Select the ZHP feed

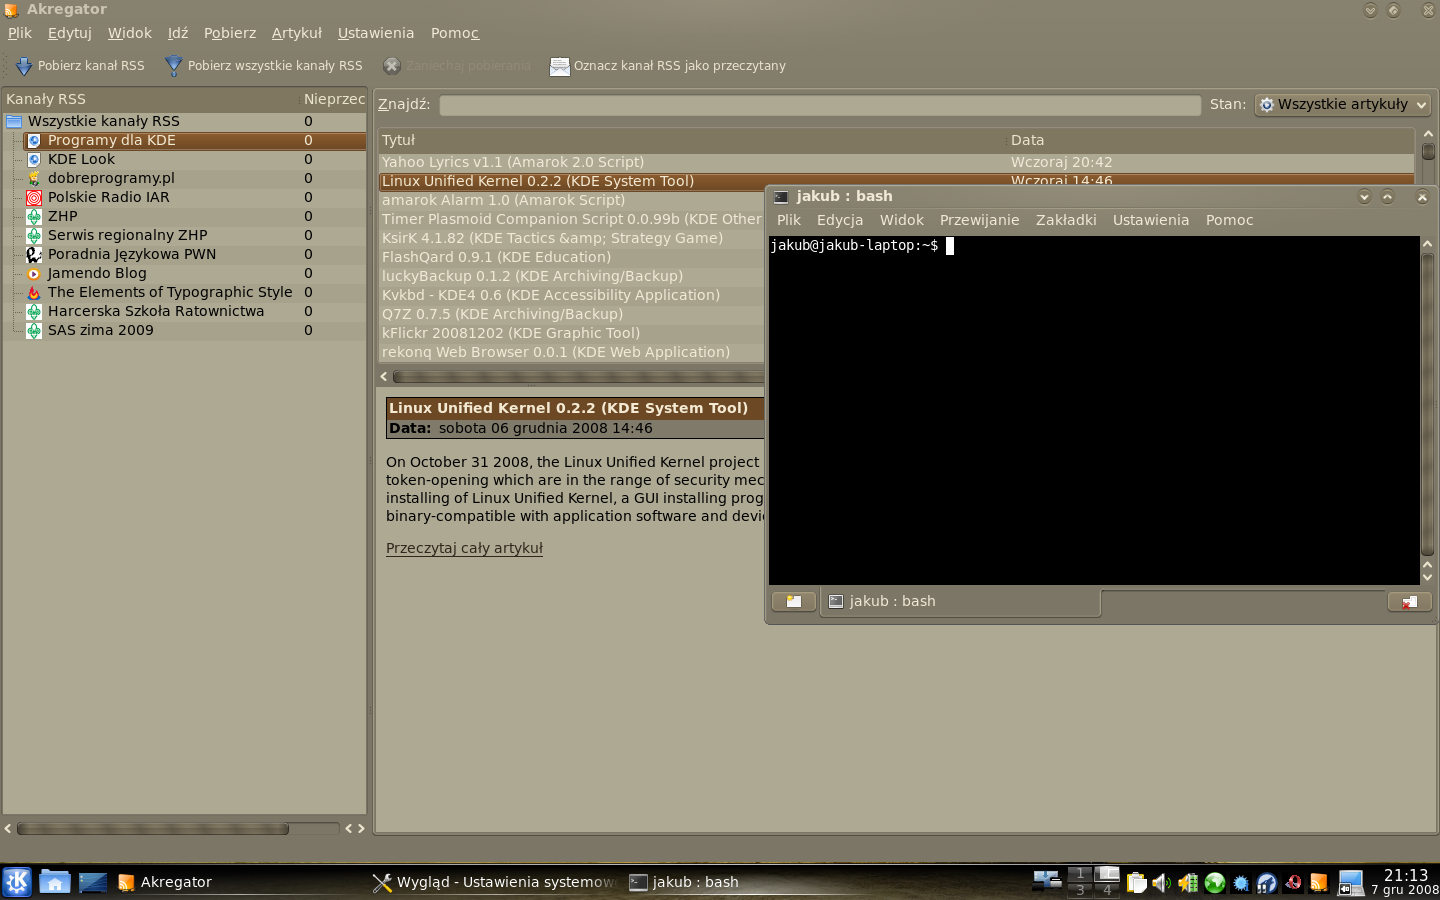coord(63,217)
